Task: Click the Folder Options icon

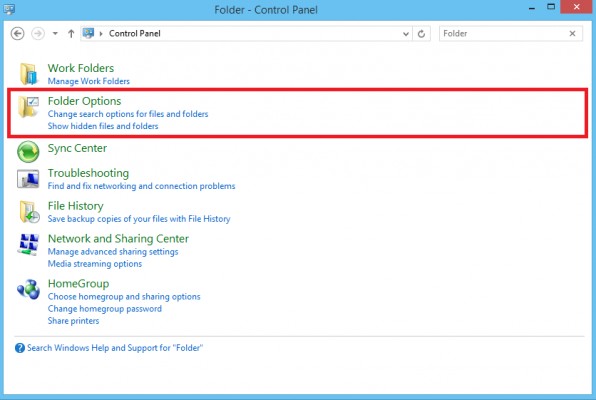Action: [x=29, y=106]
